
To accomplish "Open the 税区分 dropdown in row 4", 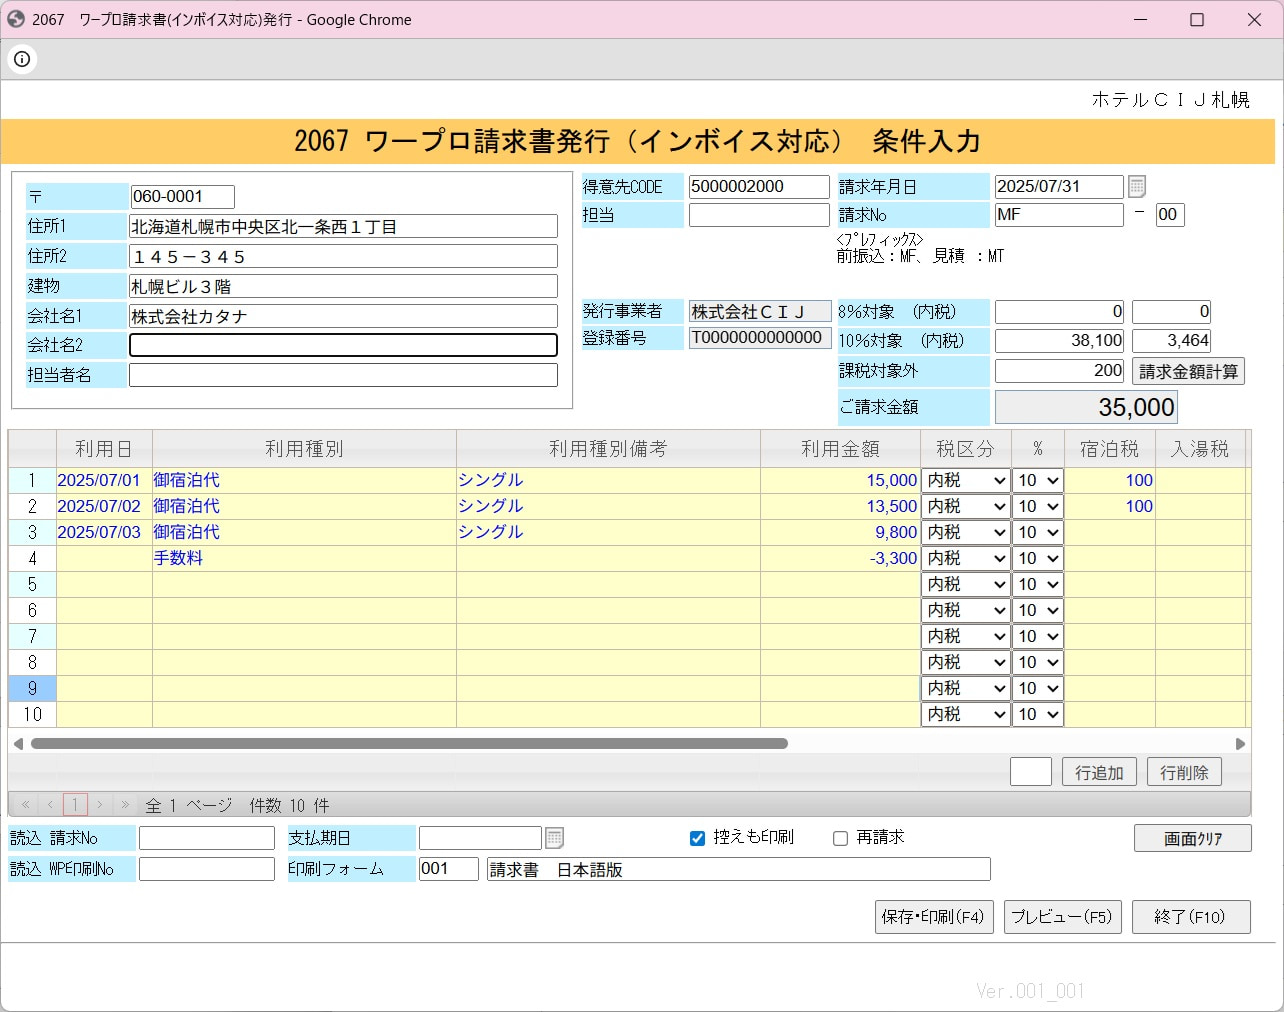I will 965,558.
